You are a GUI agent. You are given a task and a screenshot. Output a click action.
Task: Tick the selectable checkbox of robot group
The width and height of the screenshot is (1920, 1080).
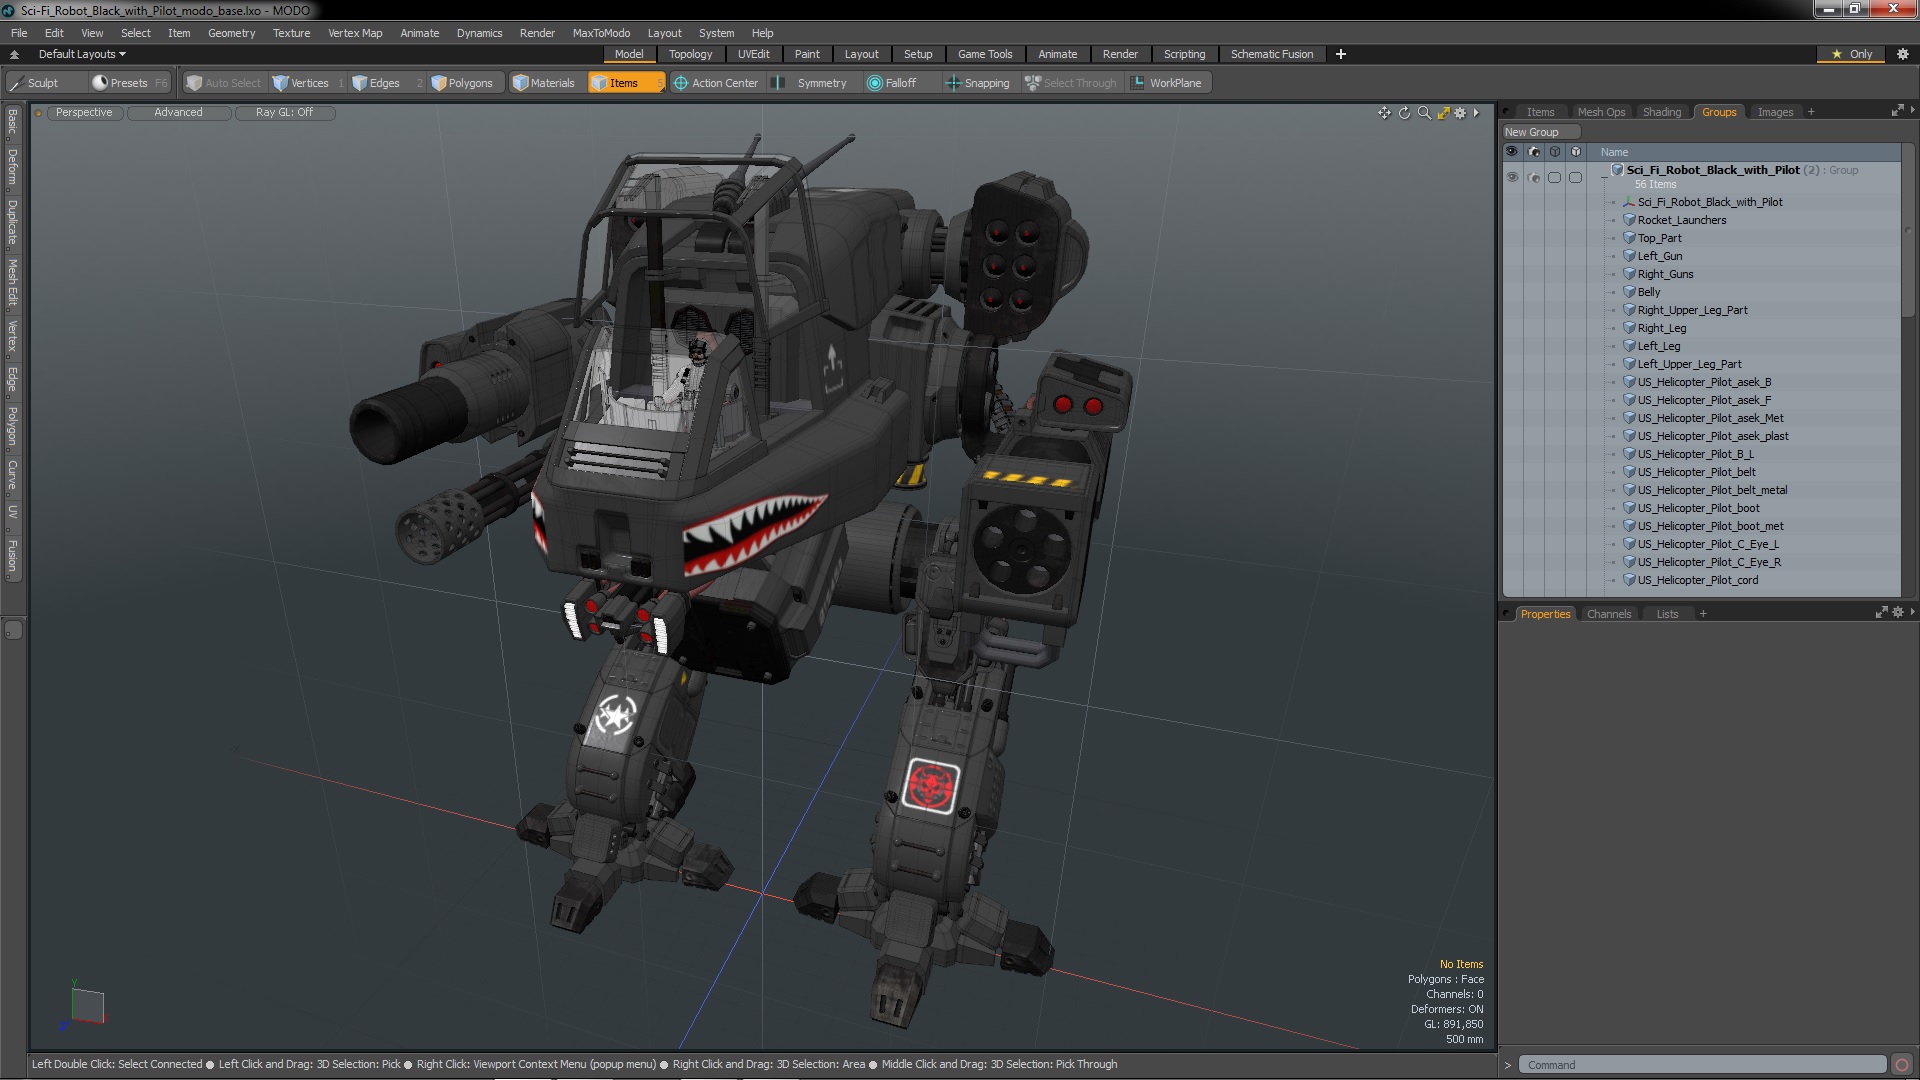(x=1554, y=177)
